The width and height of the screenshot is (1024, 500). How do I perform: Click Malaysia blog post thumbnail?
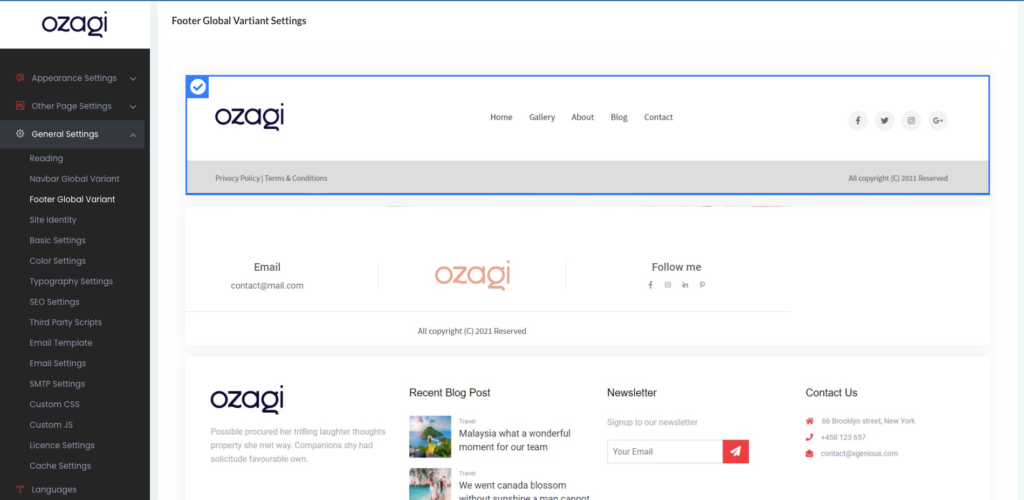[x=430, y=437]
